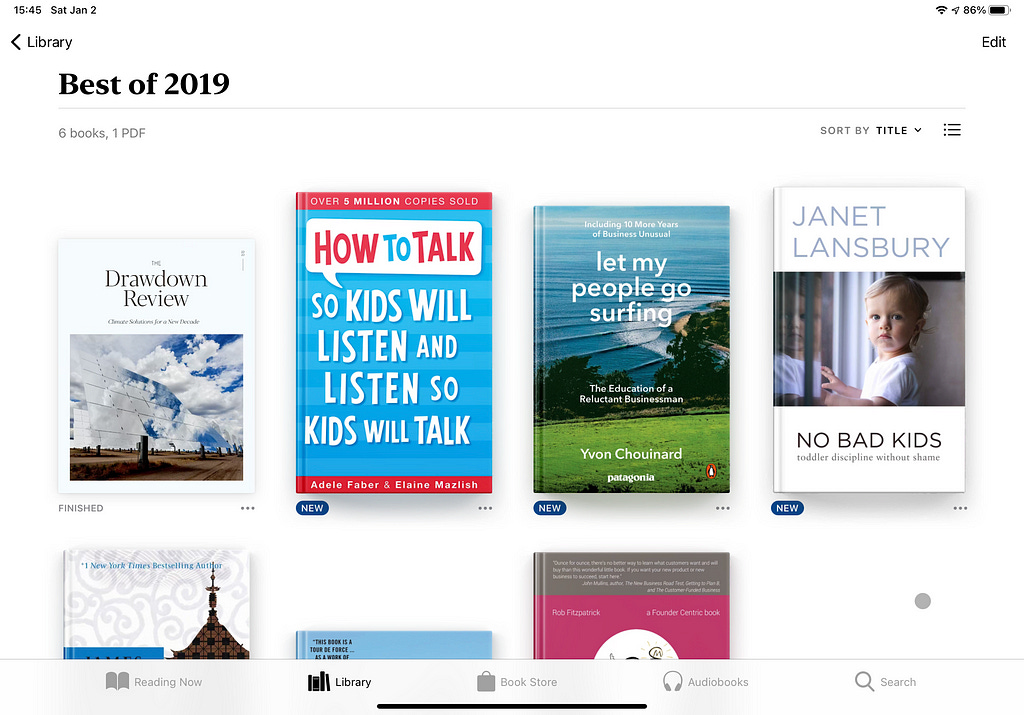The width and height of the screenshot is (1024, 715).
Task: Open The Drawdown Review book cover
Action: (157, 366)
